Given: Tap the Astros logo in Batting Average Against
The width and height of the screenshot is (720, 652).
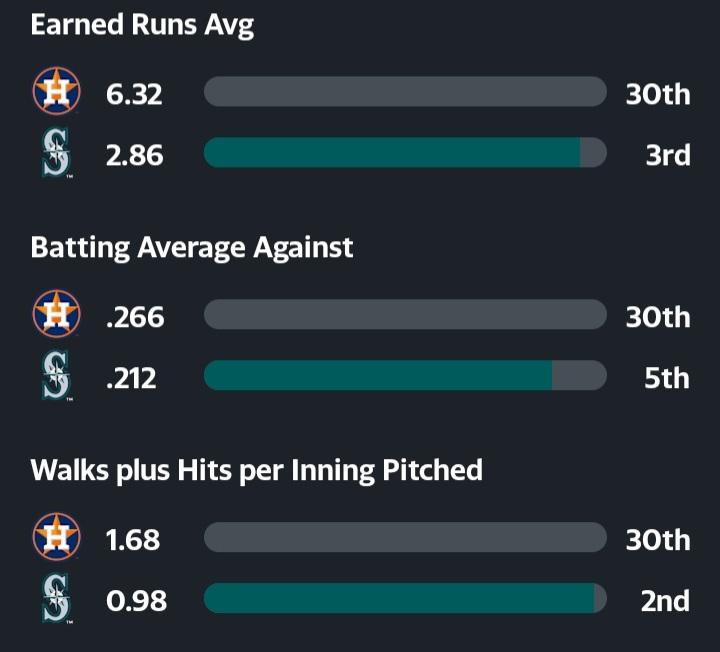Looking at the screenshot, I should pos(56,315).
